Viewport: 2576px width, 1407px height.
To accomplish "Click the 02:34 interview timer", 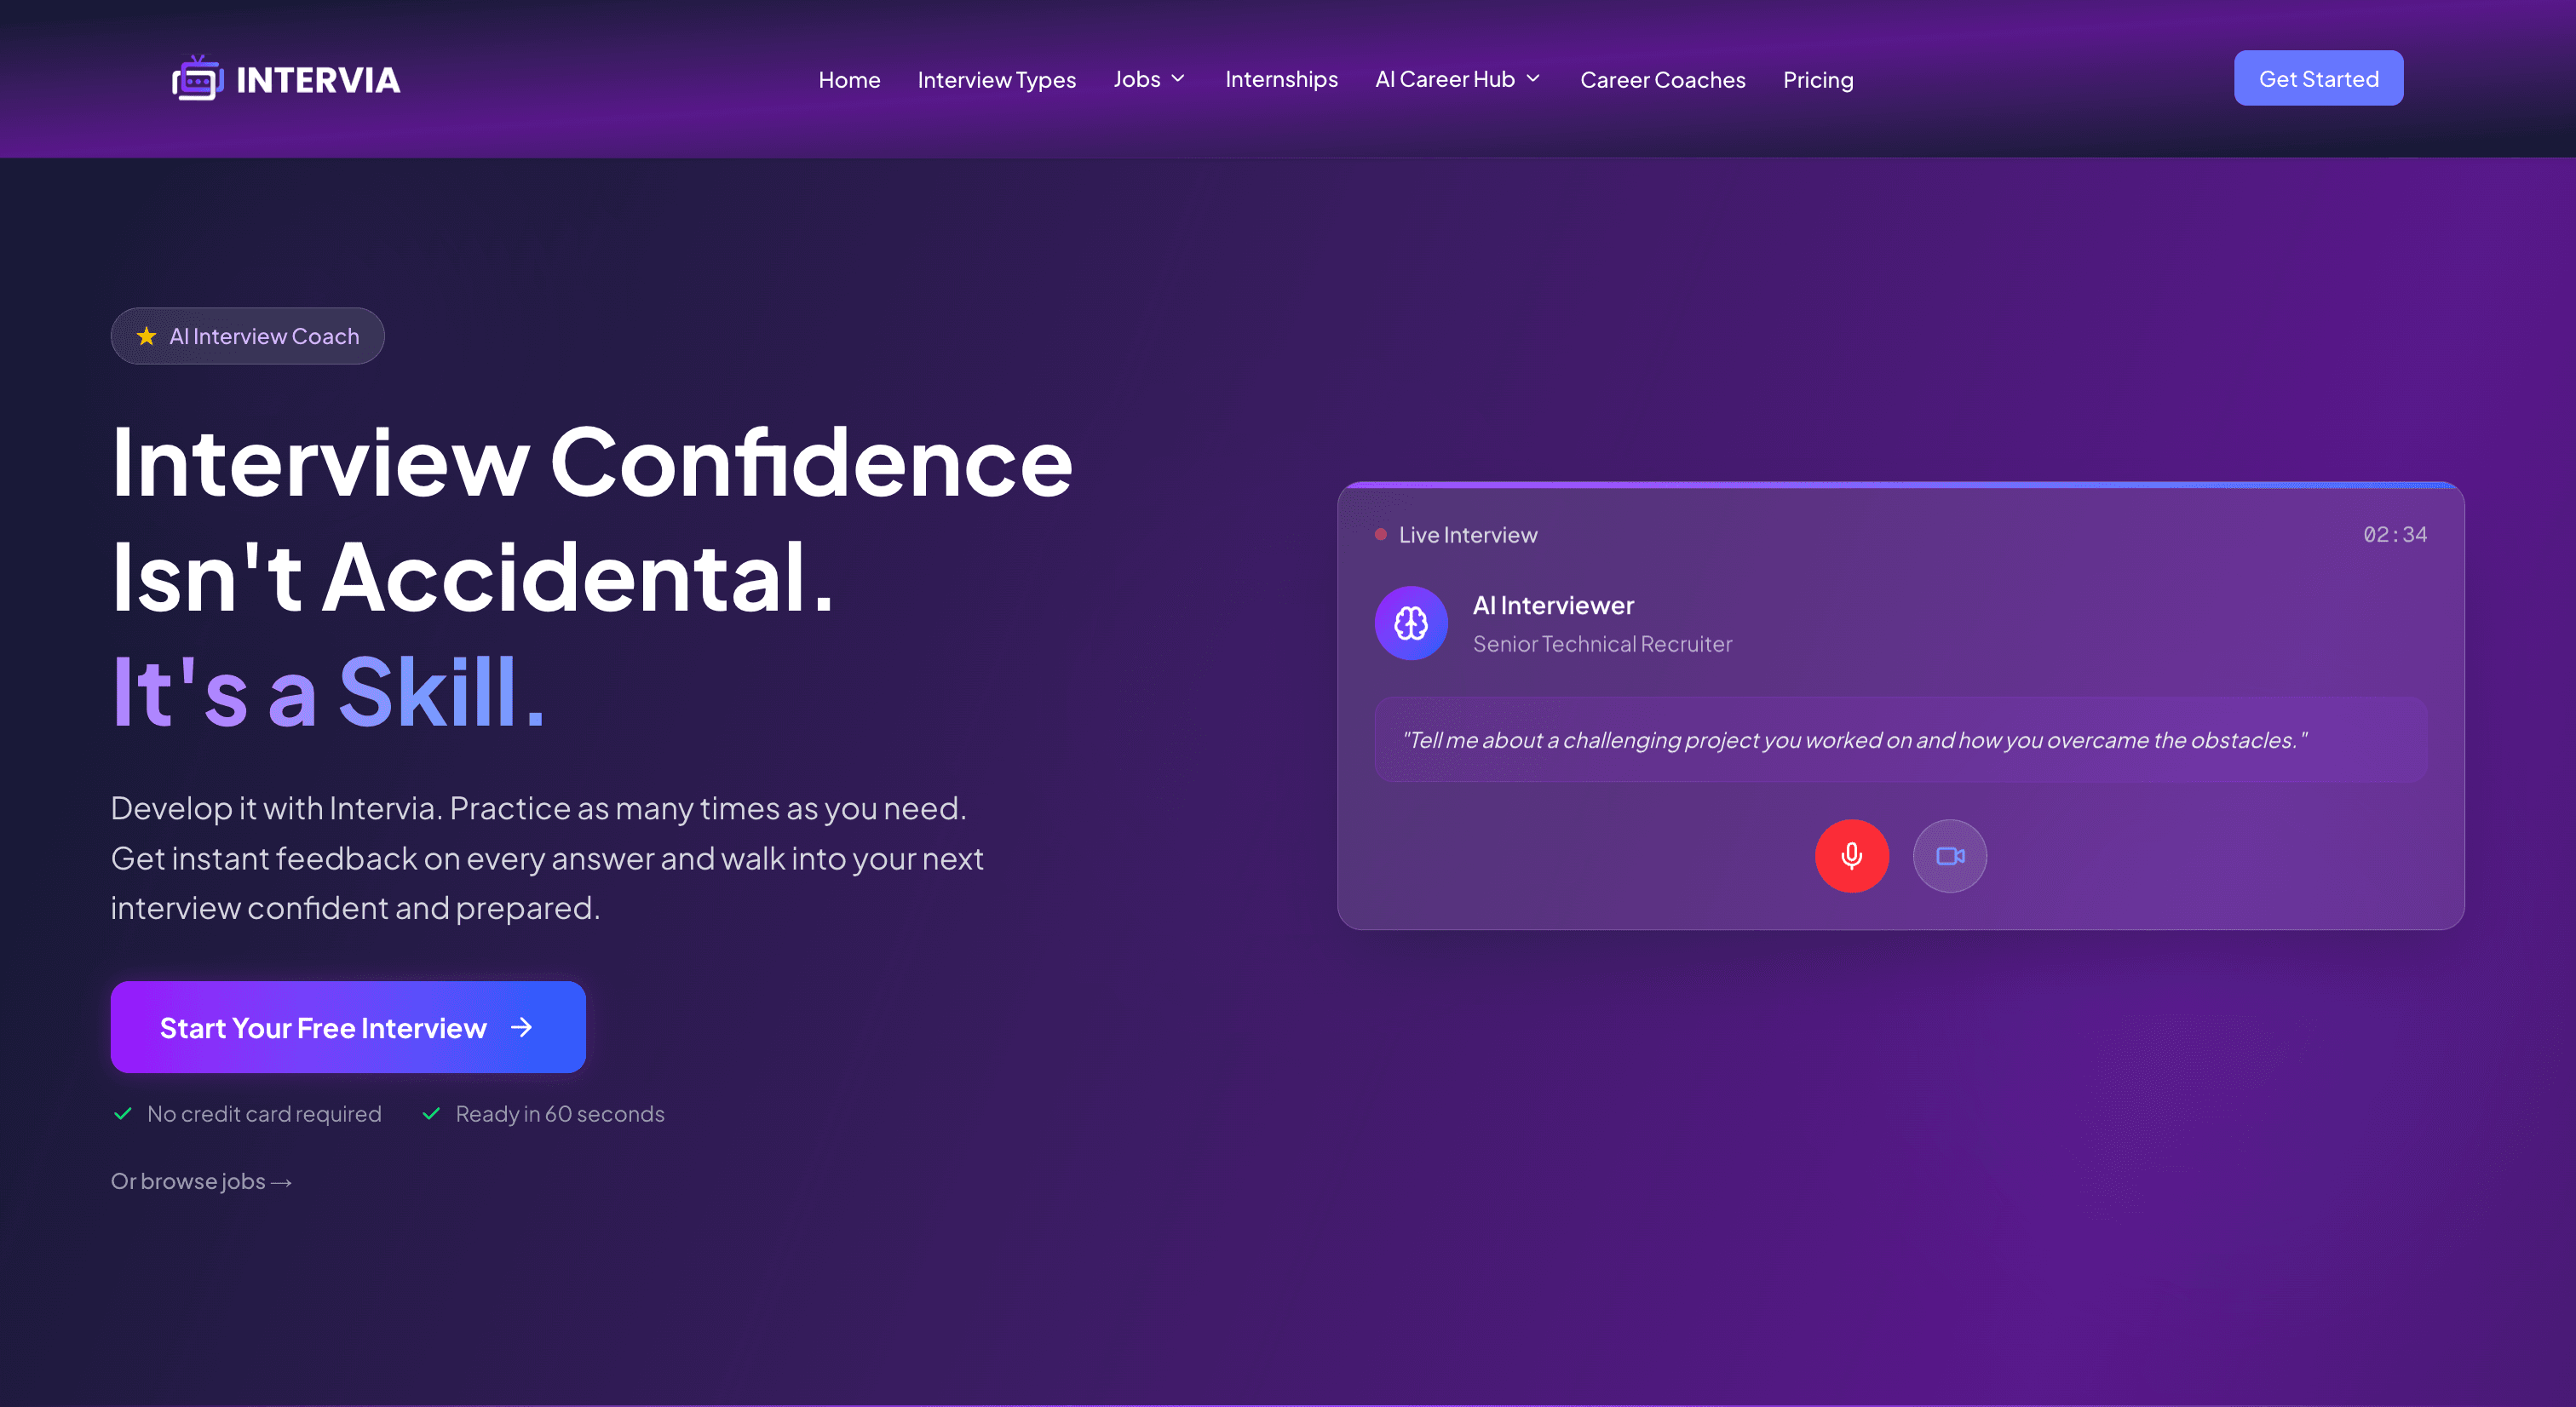I will pos(2394,534).
